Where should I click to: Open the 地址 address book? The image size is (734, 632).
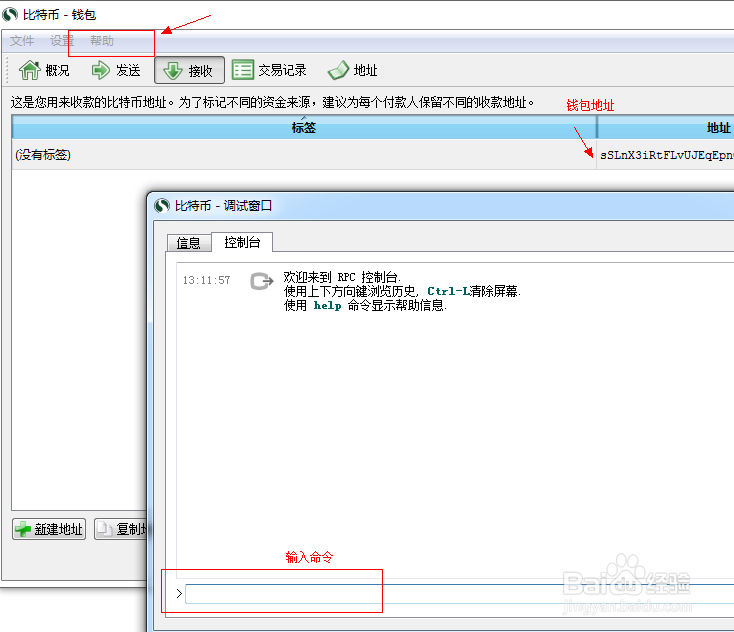353,70
